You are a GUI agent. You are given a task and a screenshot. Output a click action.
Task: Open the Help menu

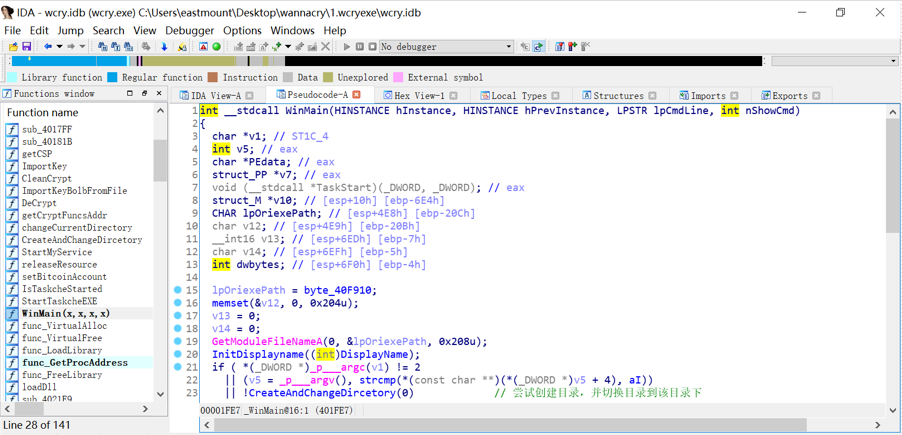tap(335, 30)
